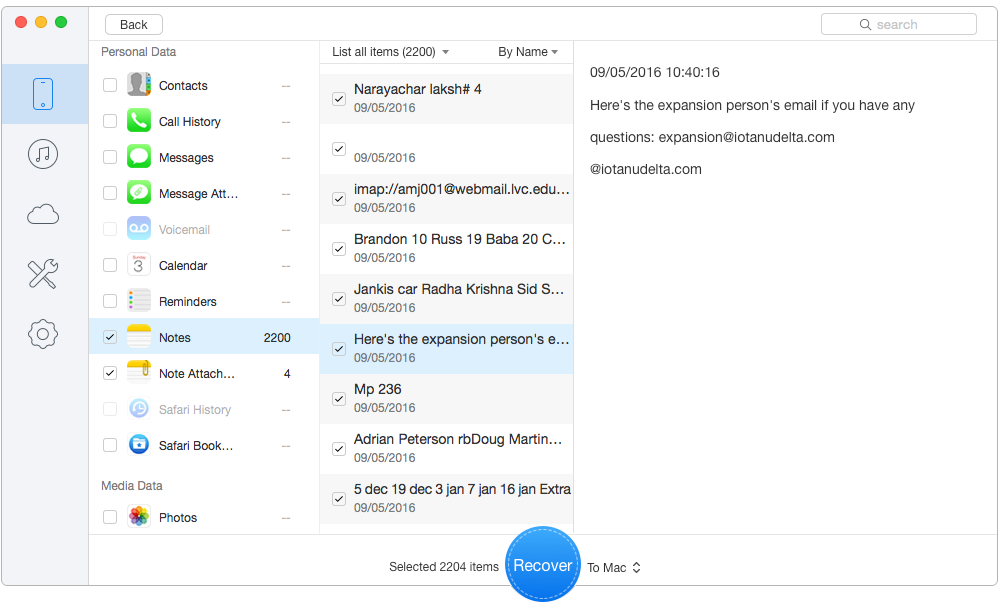This screenshot has height=608, width=1000.
Task: Check the Calendar checkbox
Action: (x=110, y=265)
